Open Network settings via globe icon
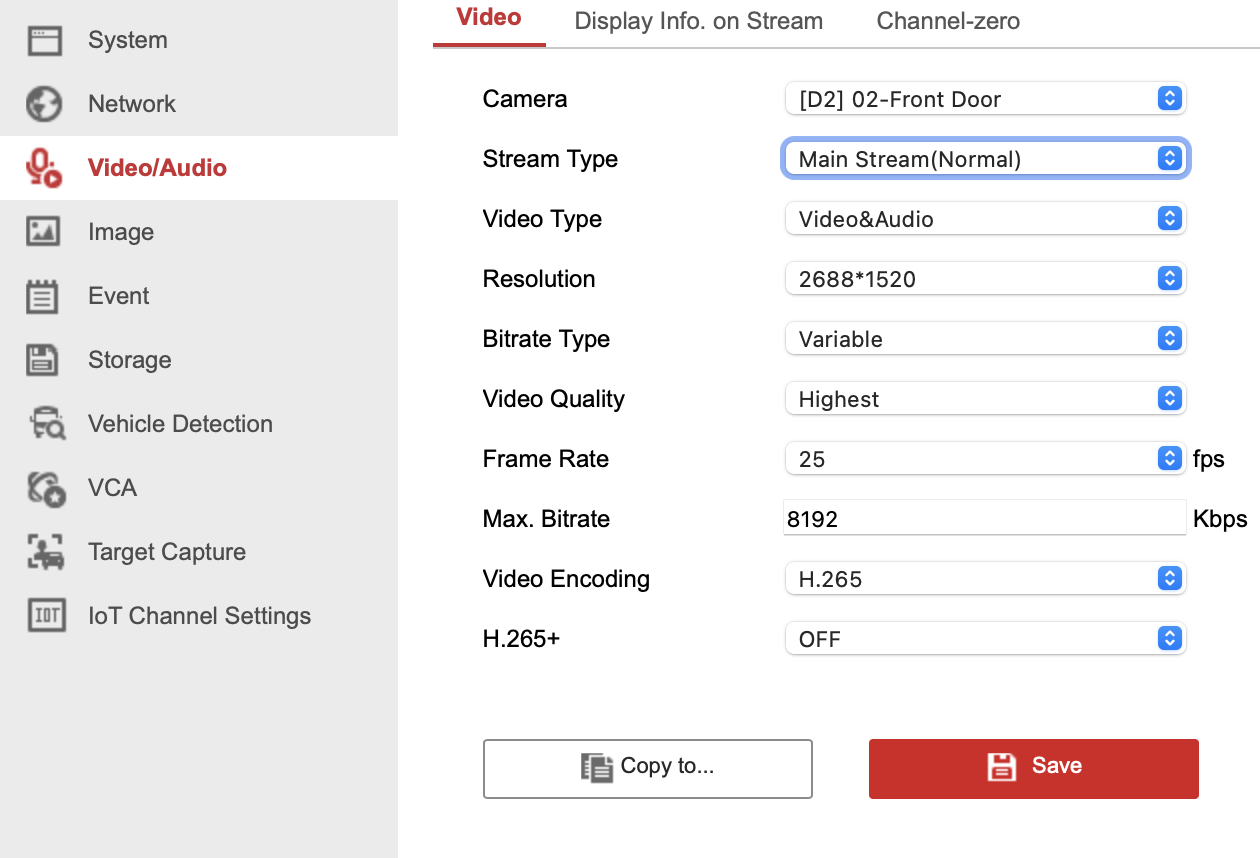This screenshot has width=1260, height=858. click(x=44, y=104)
